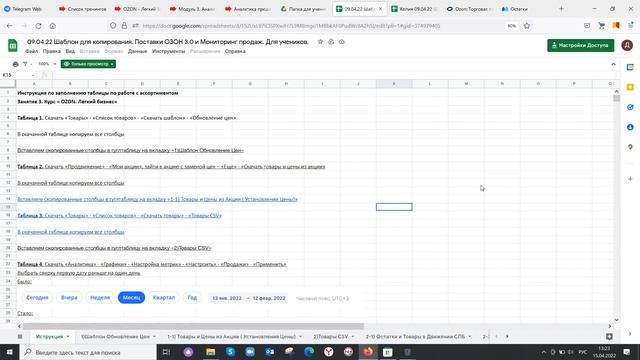Click the Windows taskbar search box
This screenshot has height=360, width=640.
click(x=88, y=352)
